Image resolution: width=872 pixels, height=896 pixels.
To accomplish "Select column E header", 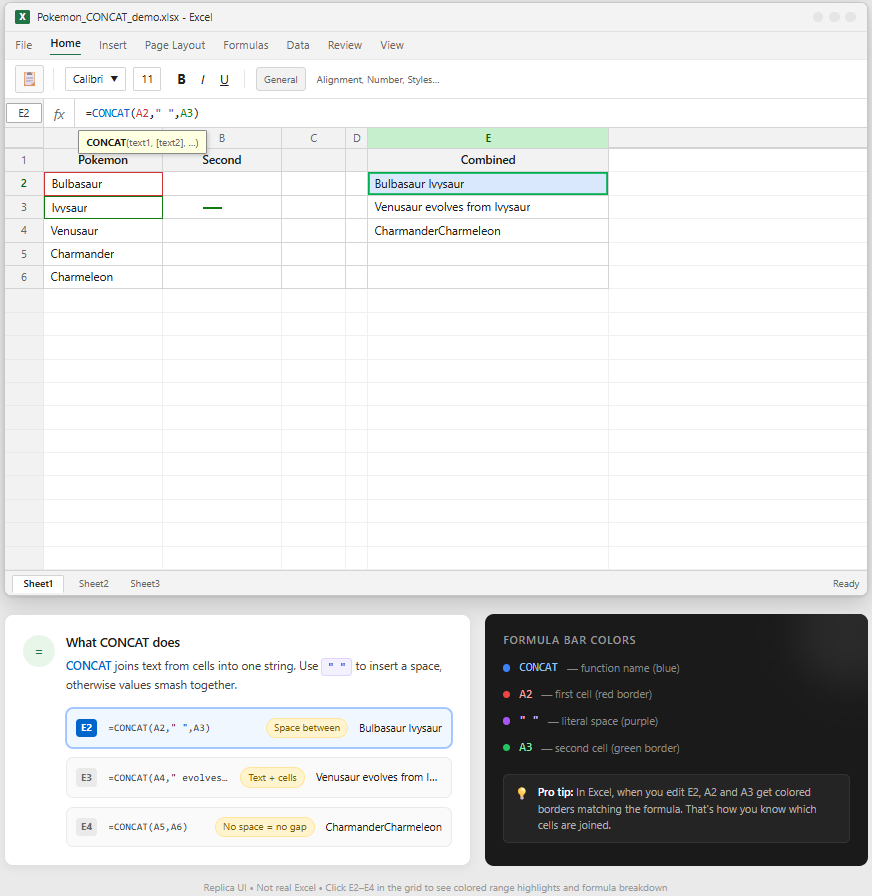I will coord(488,138).
